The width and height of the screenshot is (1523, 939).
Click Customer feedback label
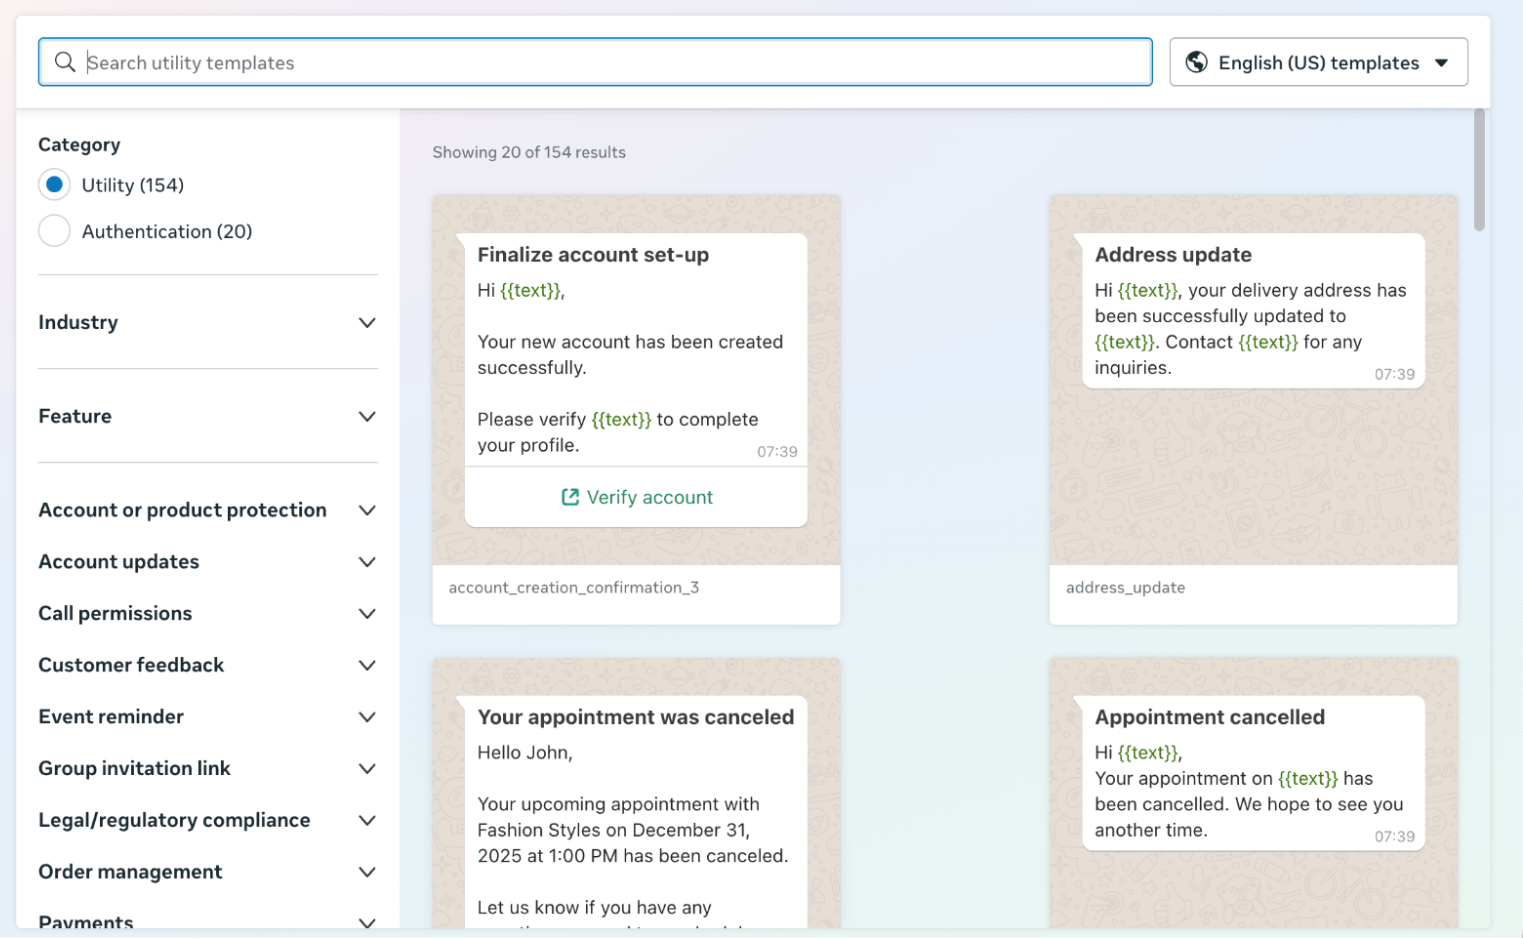131,665
